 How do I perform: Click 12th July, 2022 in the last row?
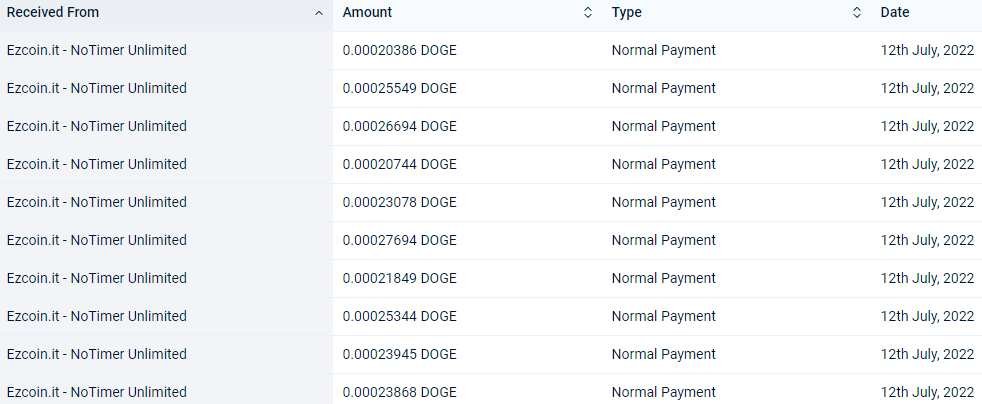coord(928,392)
